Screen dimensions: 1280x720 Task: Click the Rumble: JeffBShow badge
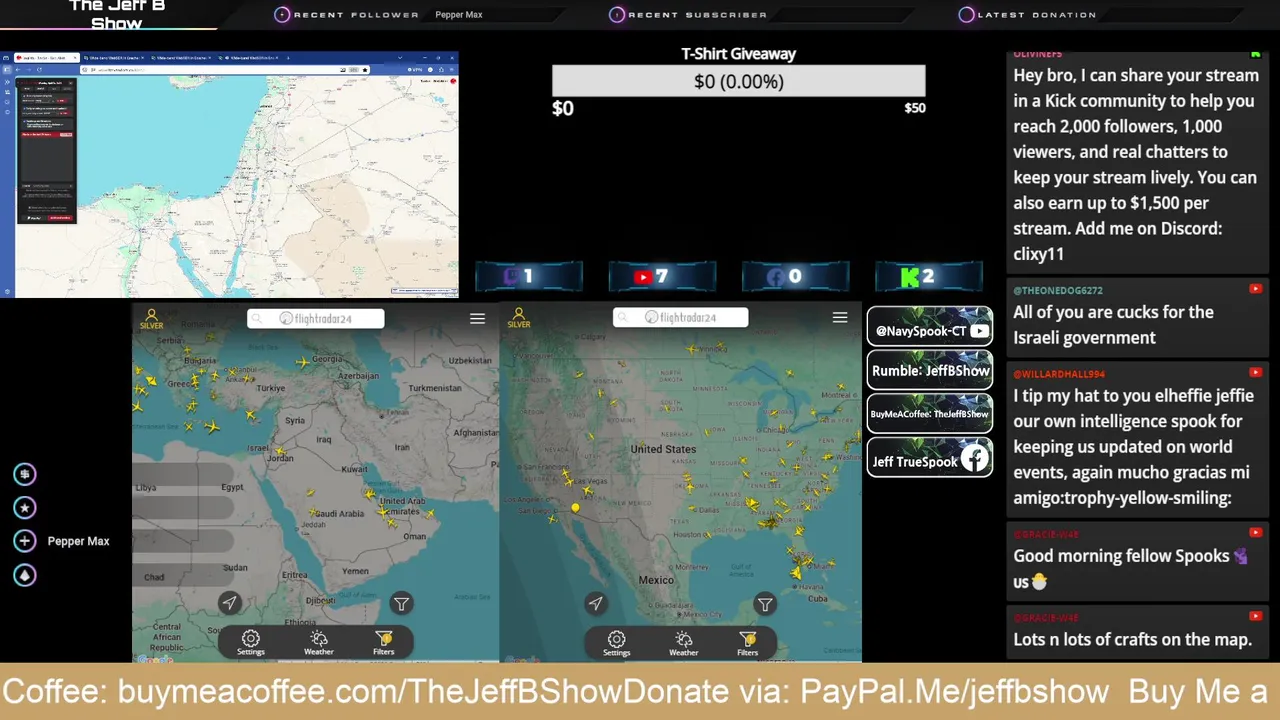pos(930,370)
